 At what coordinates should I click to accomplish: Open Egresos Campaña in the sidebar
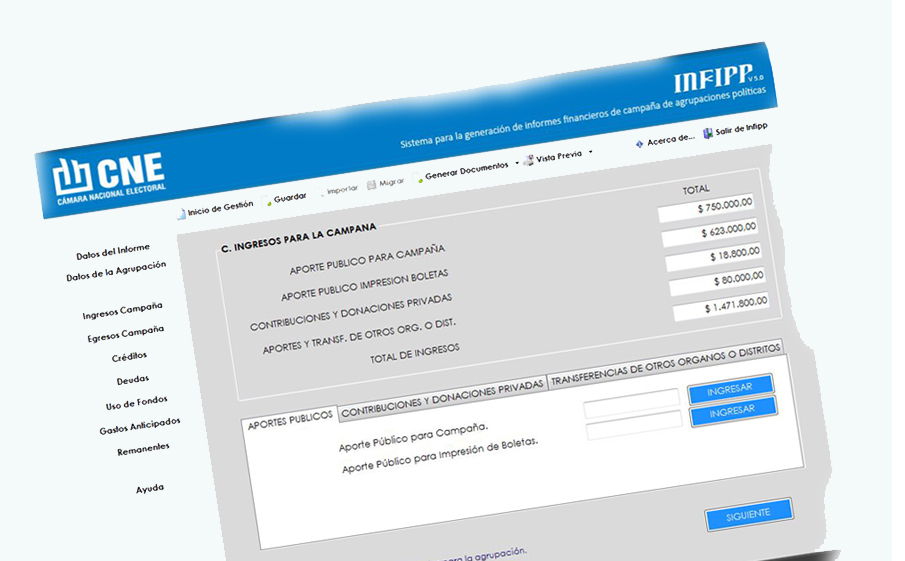click(x=125, y=333)
